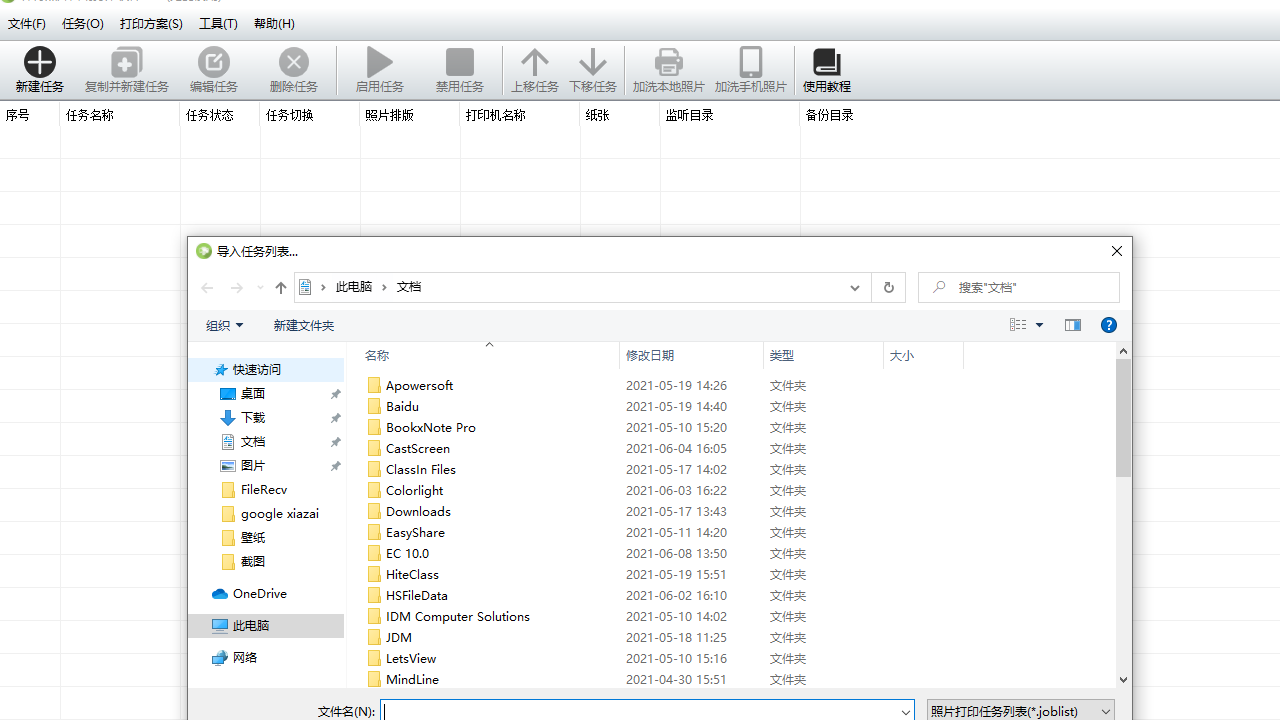This screenshot has width=1280, height=720.
Task: Click the refresh icon beside the address bar
Action: pos(888,287)
